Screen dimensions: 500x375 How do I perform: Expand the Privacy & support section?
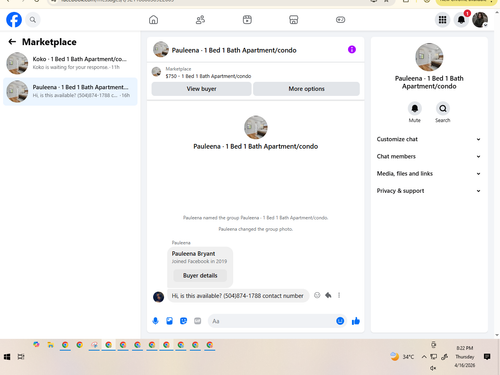click(x=429, y=191)
